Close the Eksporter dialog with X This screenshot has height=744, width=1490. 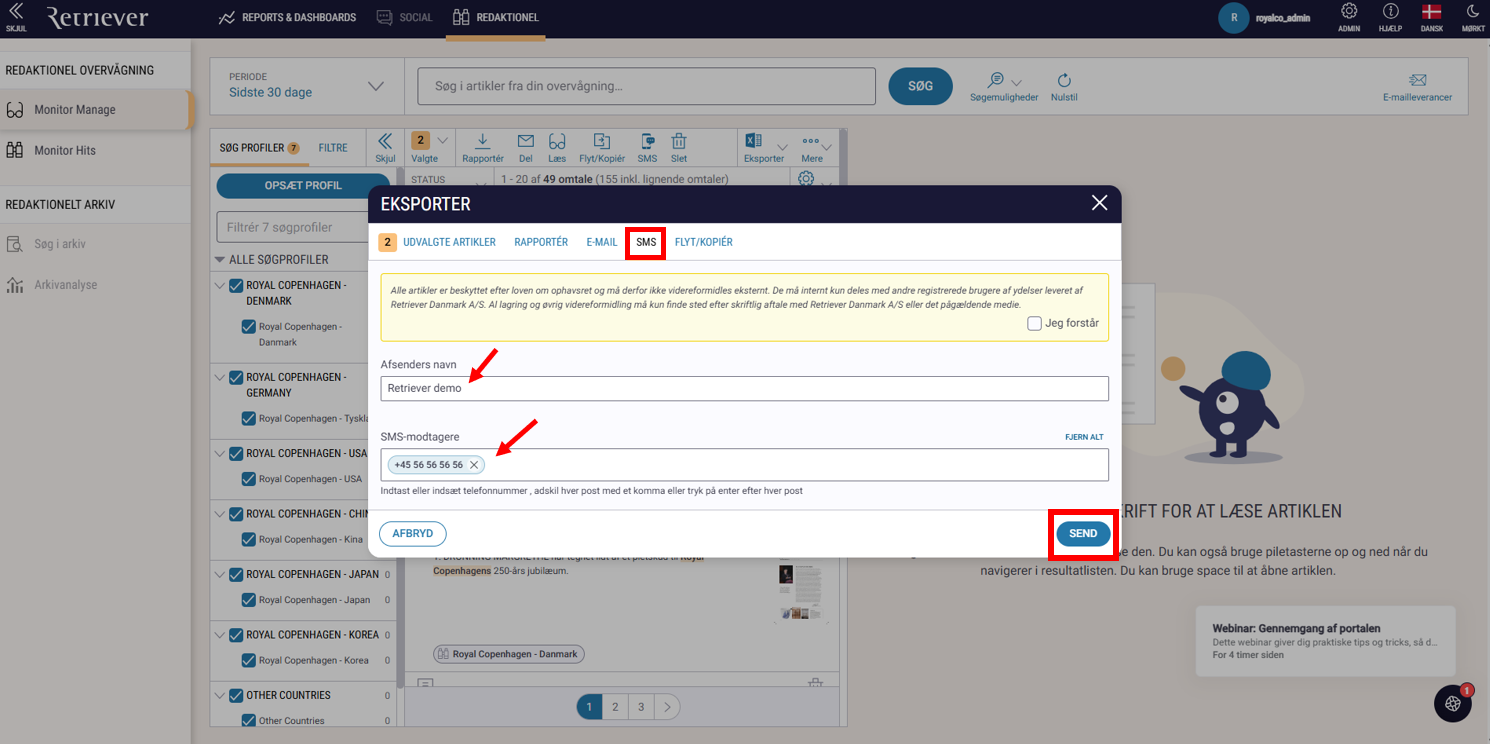(x=1099, y=203)
